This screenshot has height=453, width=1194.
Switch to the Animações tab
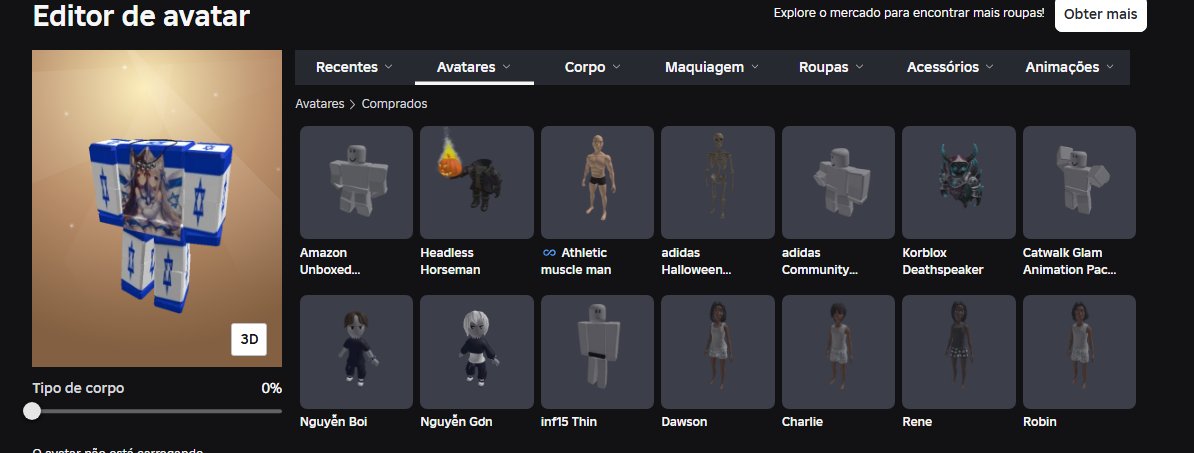tap(1069, 67)
